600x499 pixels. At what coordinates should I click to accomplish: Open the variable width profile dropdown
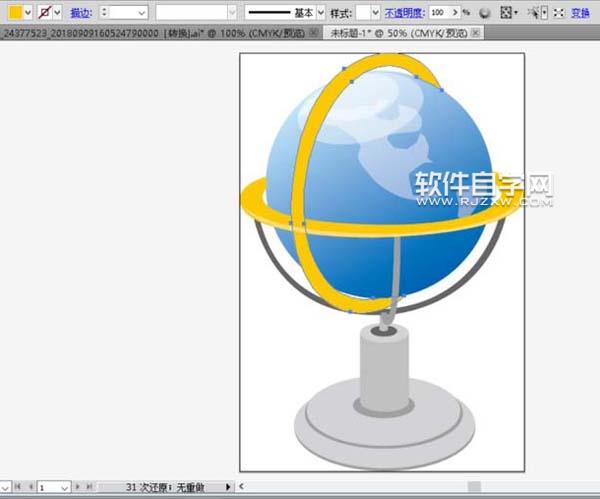coord(232,13)
